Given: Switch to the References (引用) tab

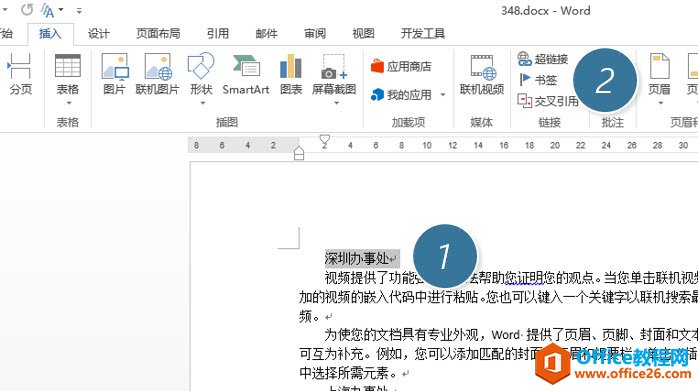Looking at the screenshot, I should click(x=218, y=33).
